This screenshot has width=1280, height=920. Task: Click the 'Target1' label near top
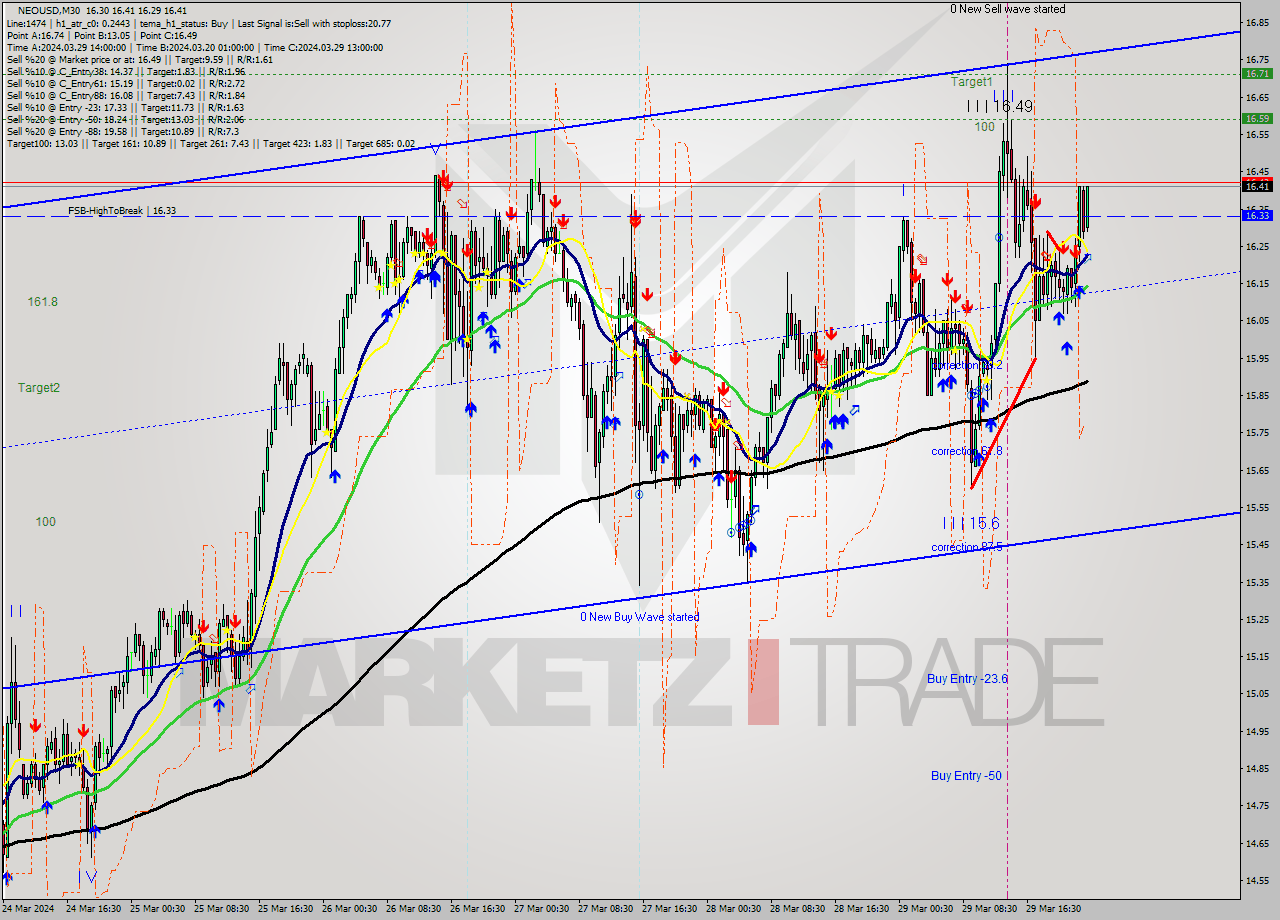[x=972, y=82]
